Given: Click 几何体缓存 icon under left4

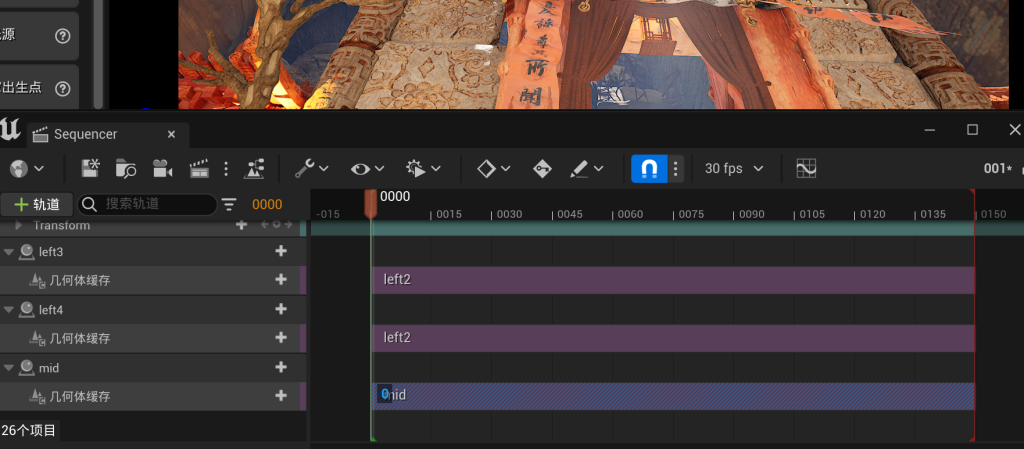Looking at the screenshot, I should click(x=37, y=338).
